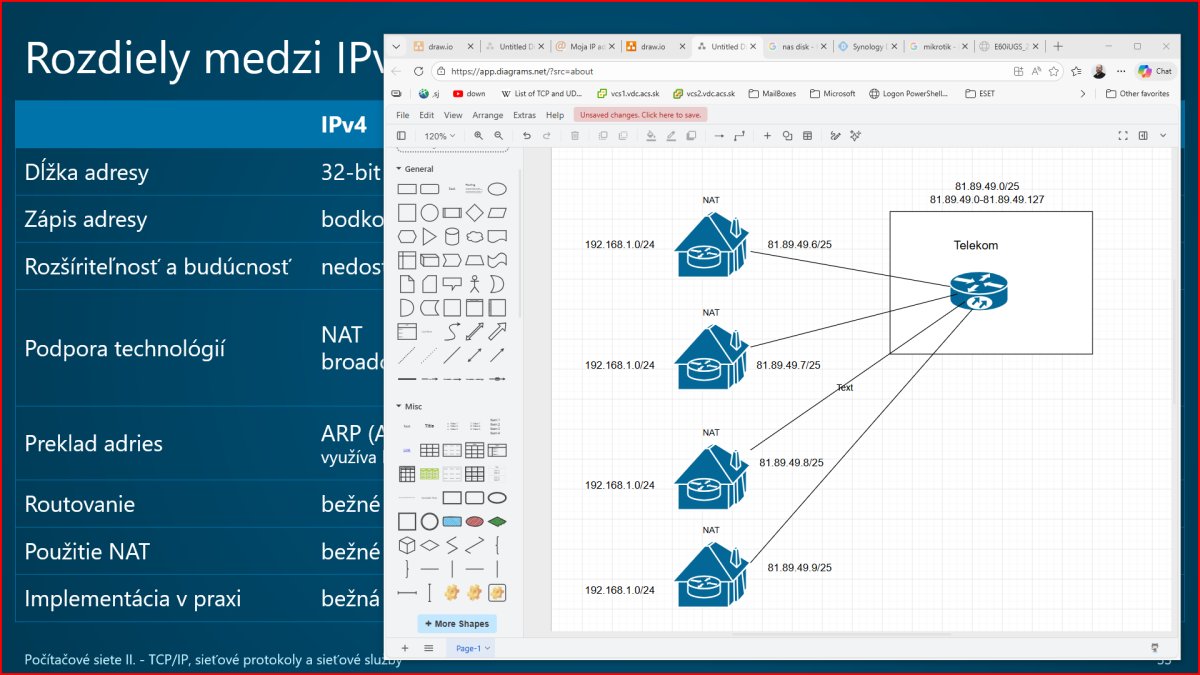Collapse the Misc shapes section
Image resolution: width=1200 pixels, height=675 pixels.
[x=410, y=407]
